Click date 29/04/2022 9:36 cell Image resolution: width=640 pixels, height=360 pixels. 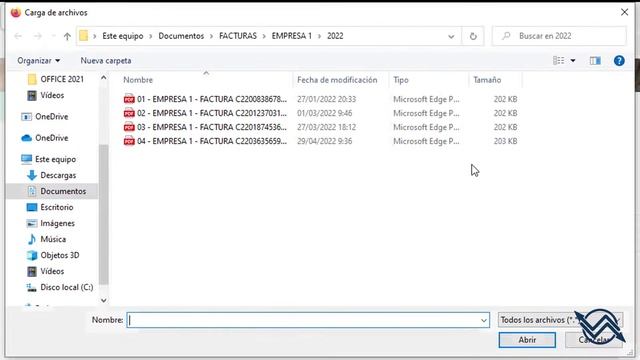tap(324, 141)
